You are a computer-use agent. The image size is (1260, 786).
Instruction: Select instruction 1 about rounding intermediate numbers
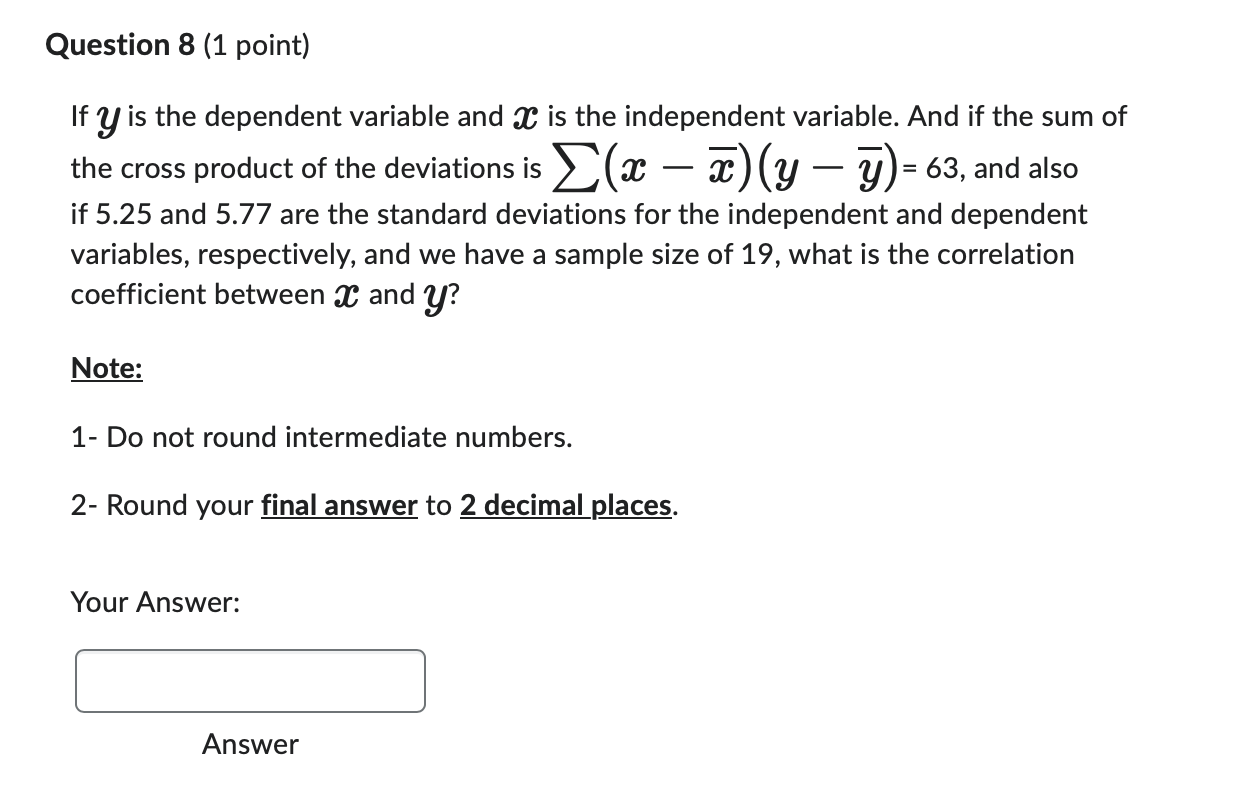pyautogui.click(x=320, y=437)
